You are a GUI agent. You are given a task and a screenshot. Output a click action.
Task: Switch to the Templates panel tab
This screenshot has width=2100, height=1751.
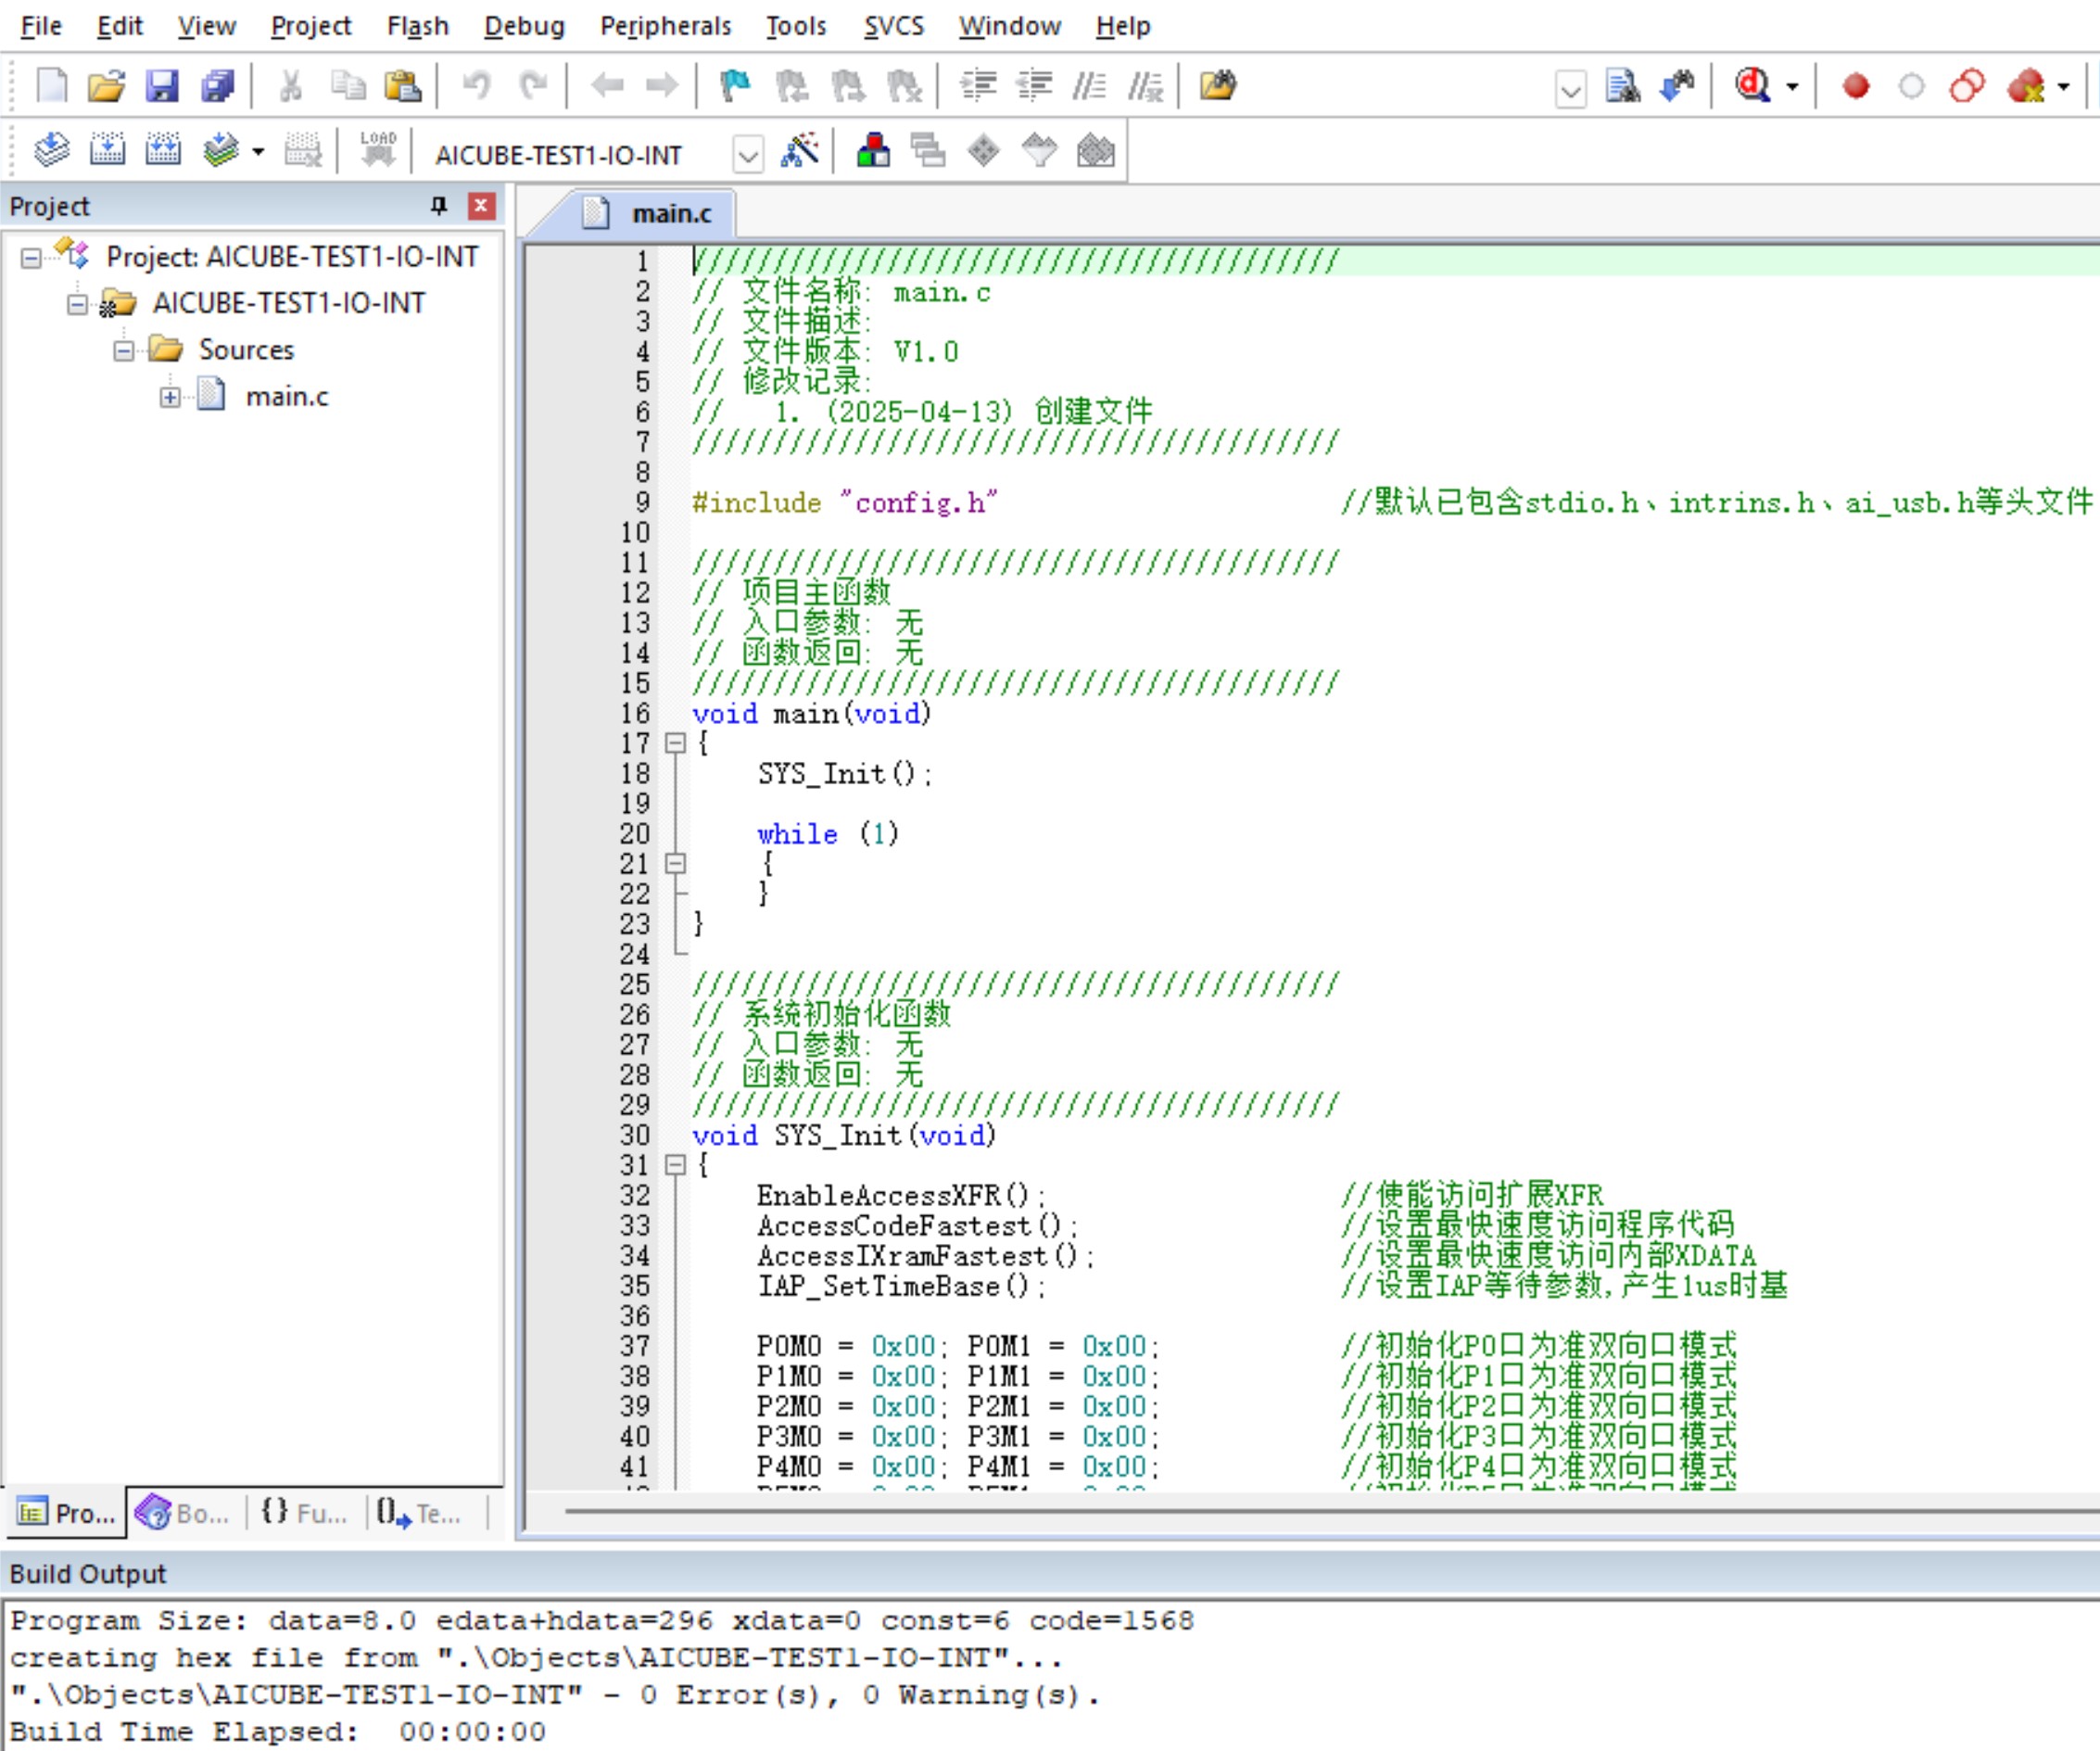(419, 1513)
